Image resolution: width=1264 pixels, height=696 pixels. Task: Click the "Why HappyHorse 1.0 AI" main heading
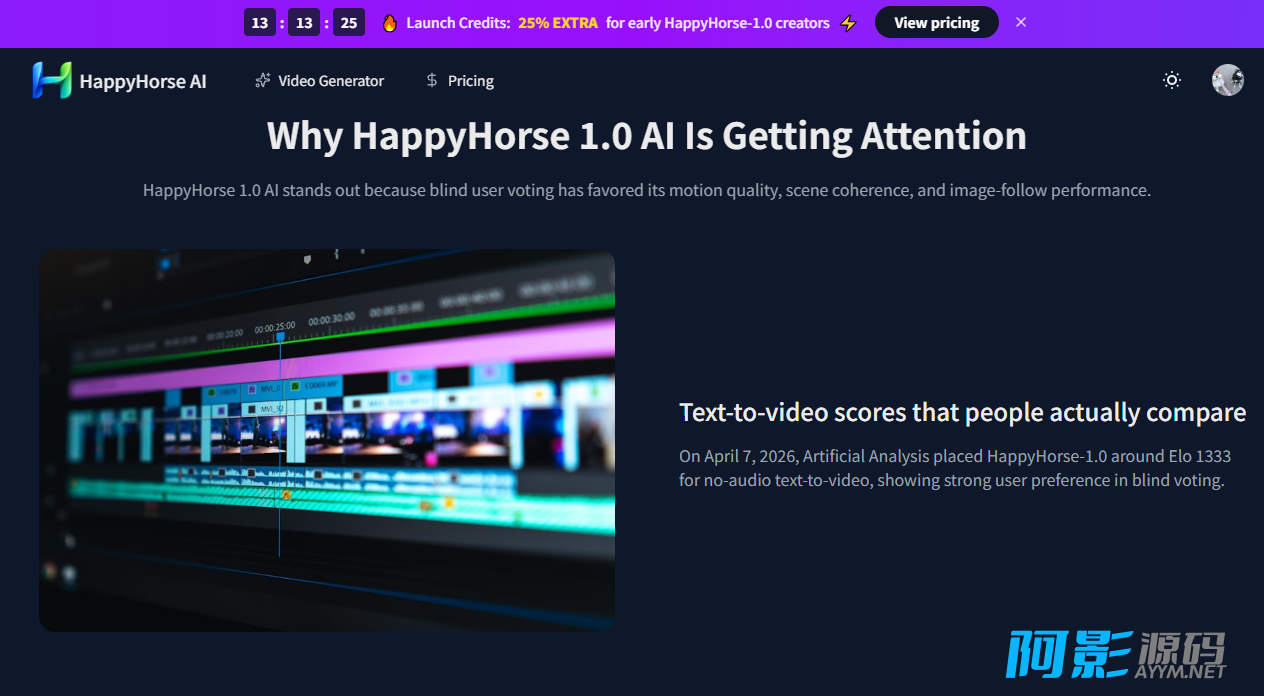pos(646,136)
